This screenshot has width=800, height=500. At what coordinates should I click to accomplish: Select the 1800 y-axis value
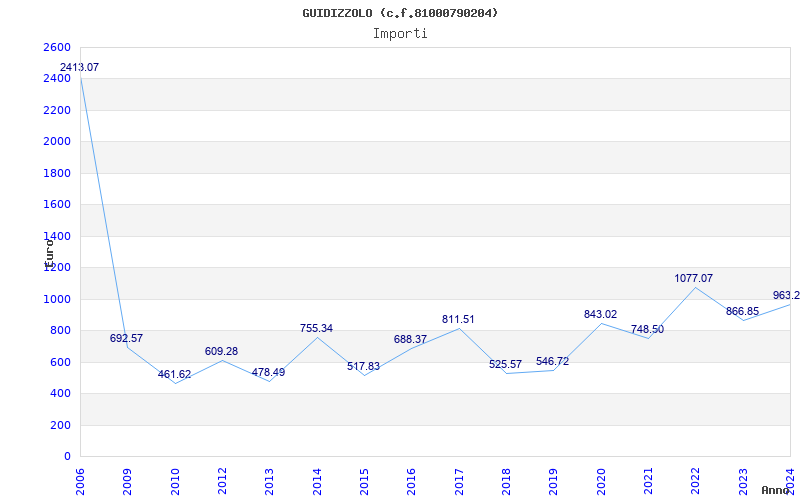(55, 173)
